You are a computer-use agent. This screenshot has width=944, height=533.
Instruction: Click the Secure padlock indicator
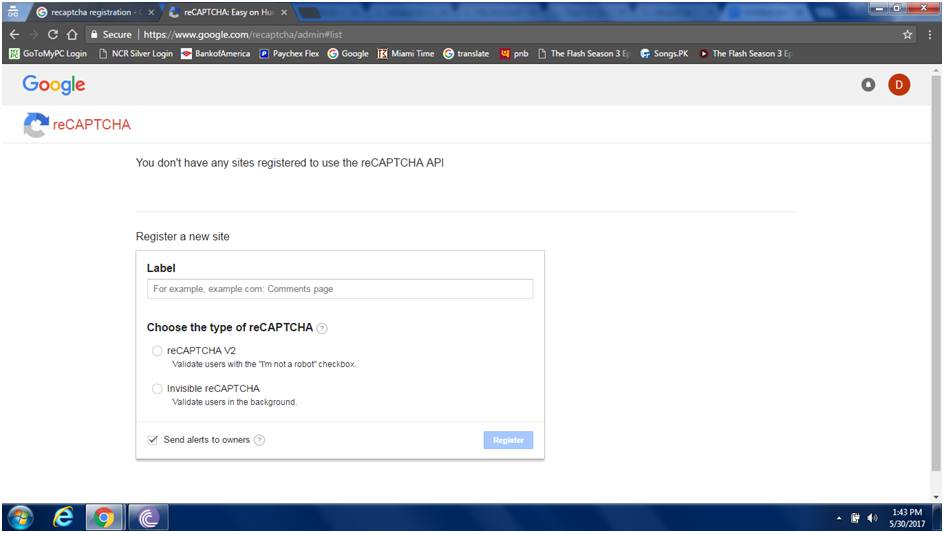pyautogui.click(x=111, y=34)
